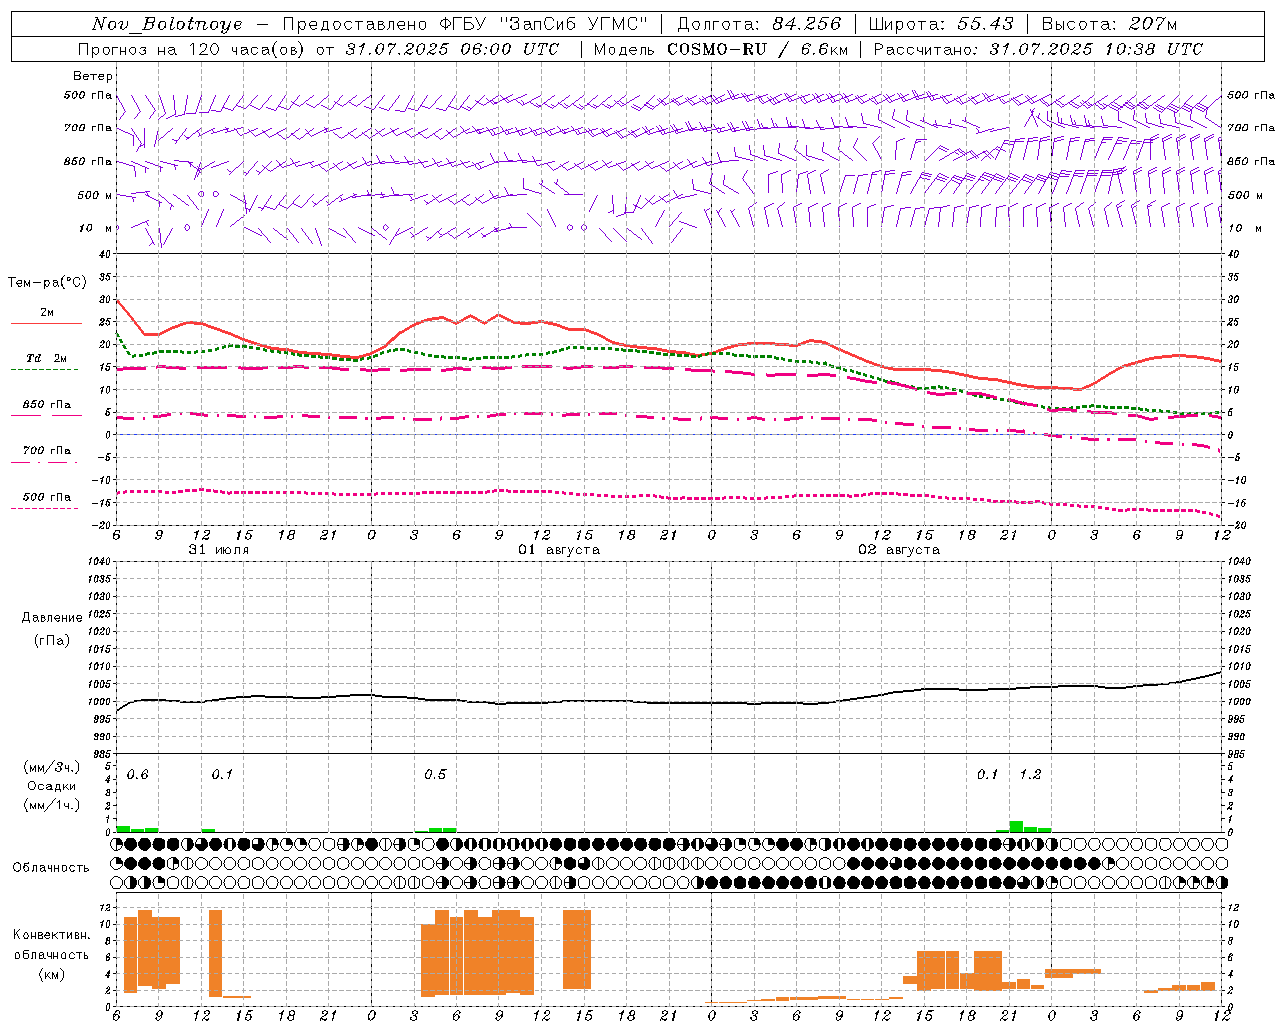
Task: Click the '(мм/3ч.)' precipitation unit label
Action: point(51,767)
